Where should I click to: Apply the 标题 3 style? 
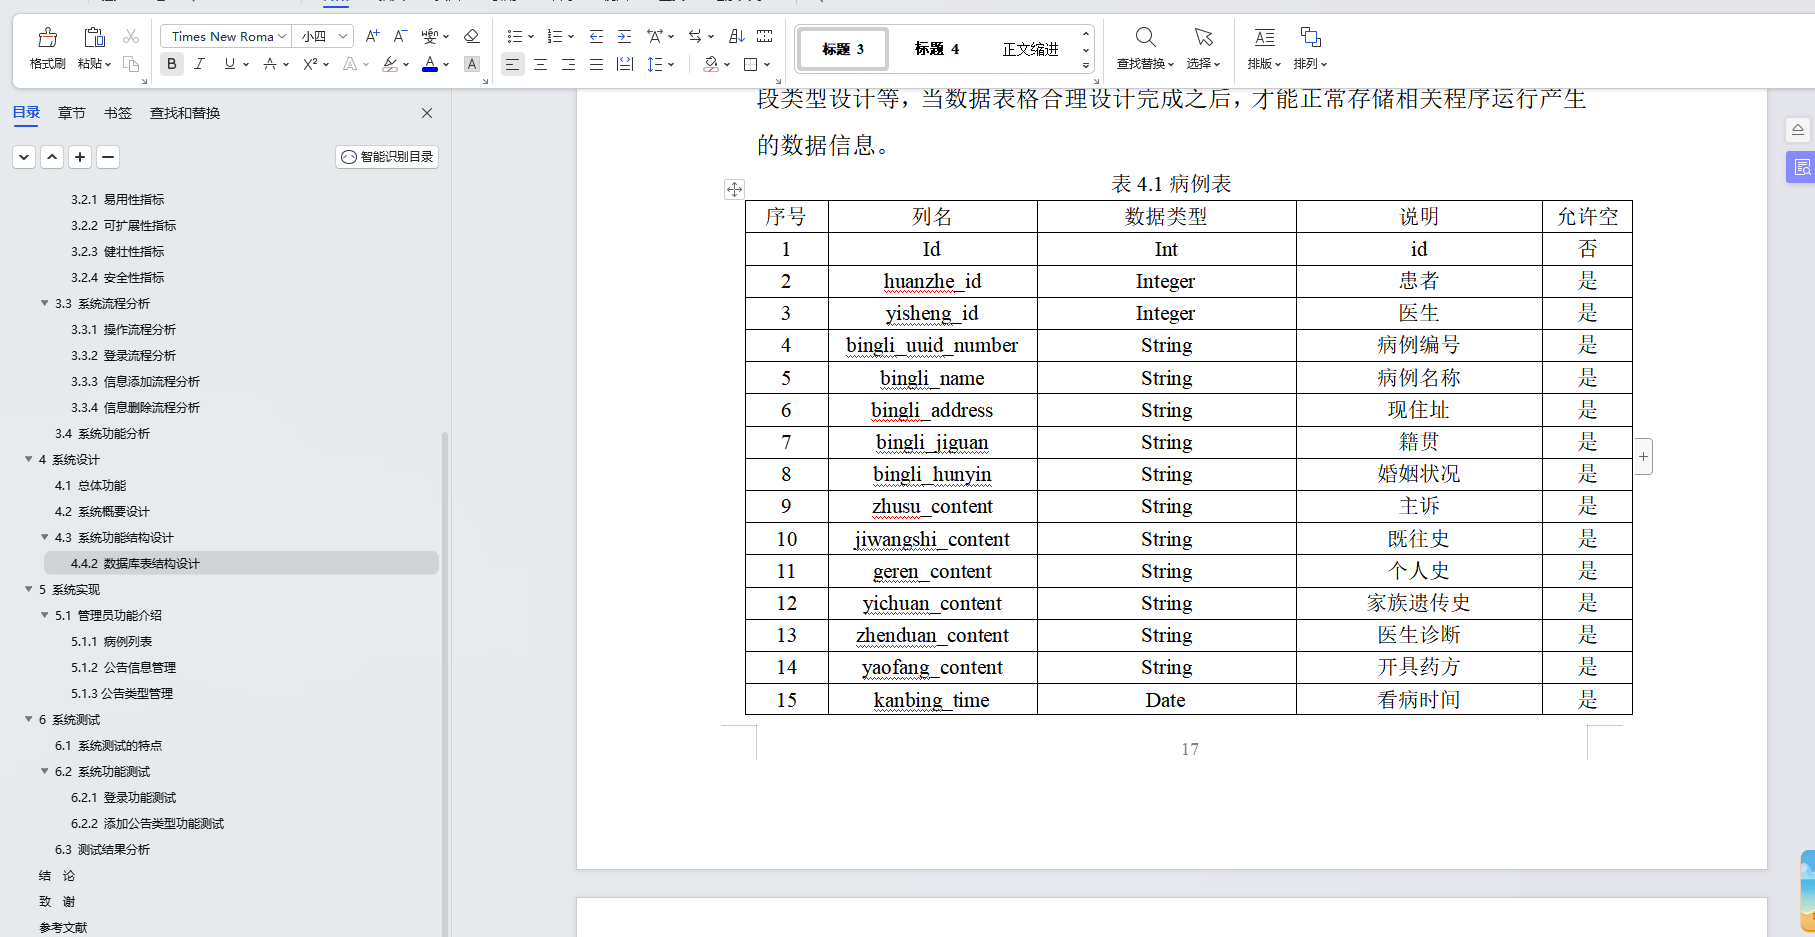(x=843, y=49)
